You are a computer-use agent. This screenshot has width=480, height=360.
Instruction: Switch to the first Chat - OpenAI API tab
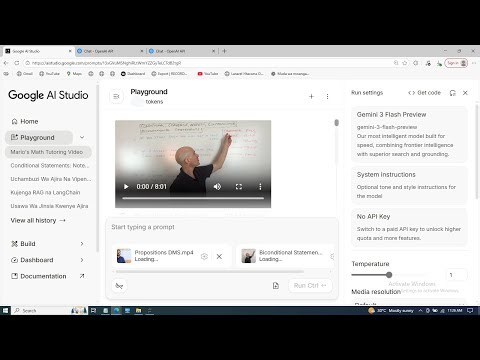click(110, 51)
